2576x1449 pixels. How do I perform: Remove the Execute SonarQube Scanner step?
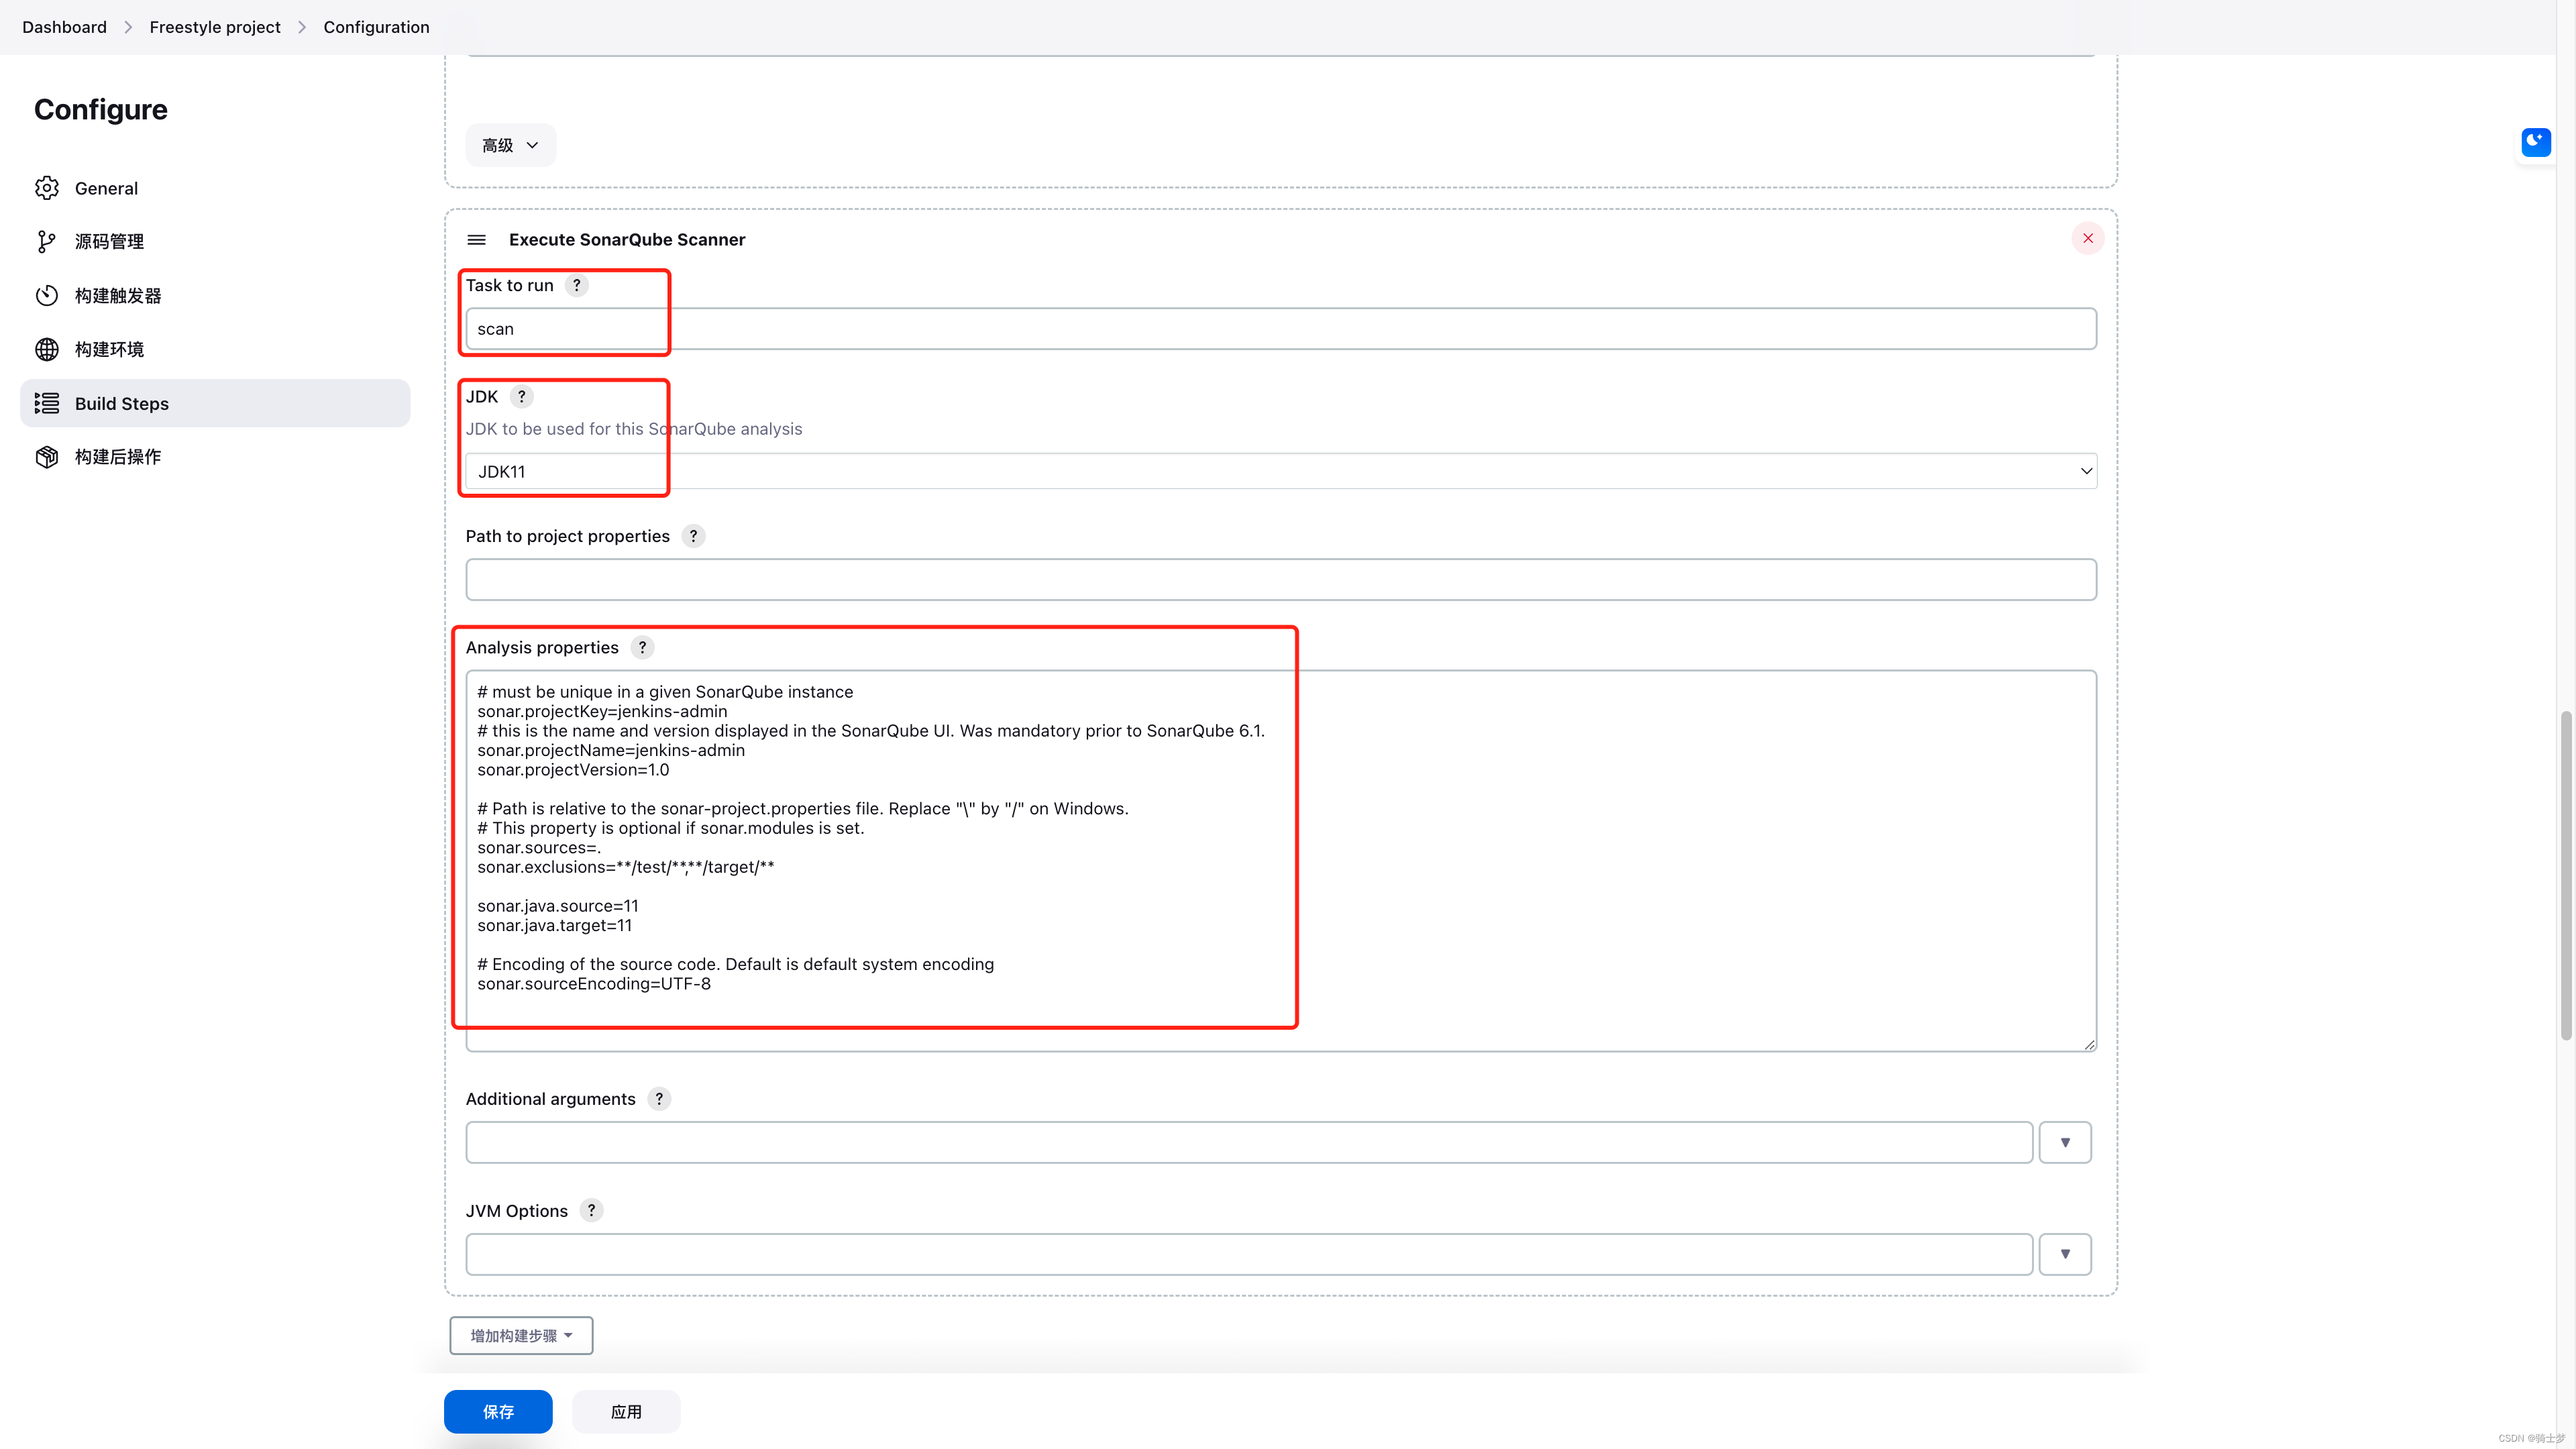point(2088,238)
